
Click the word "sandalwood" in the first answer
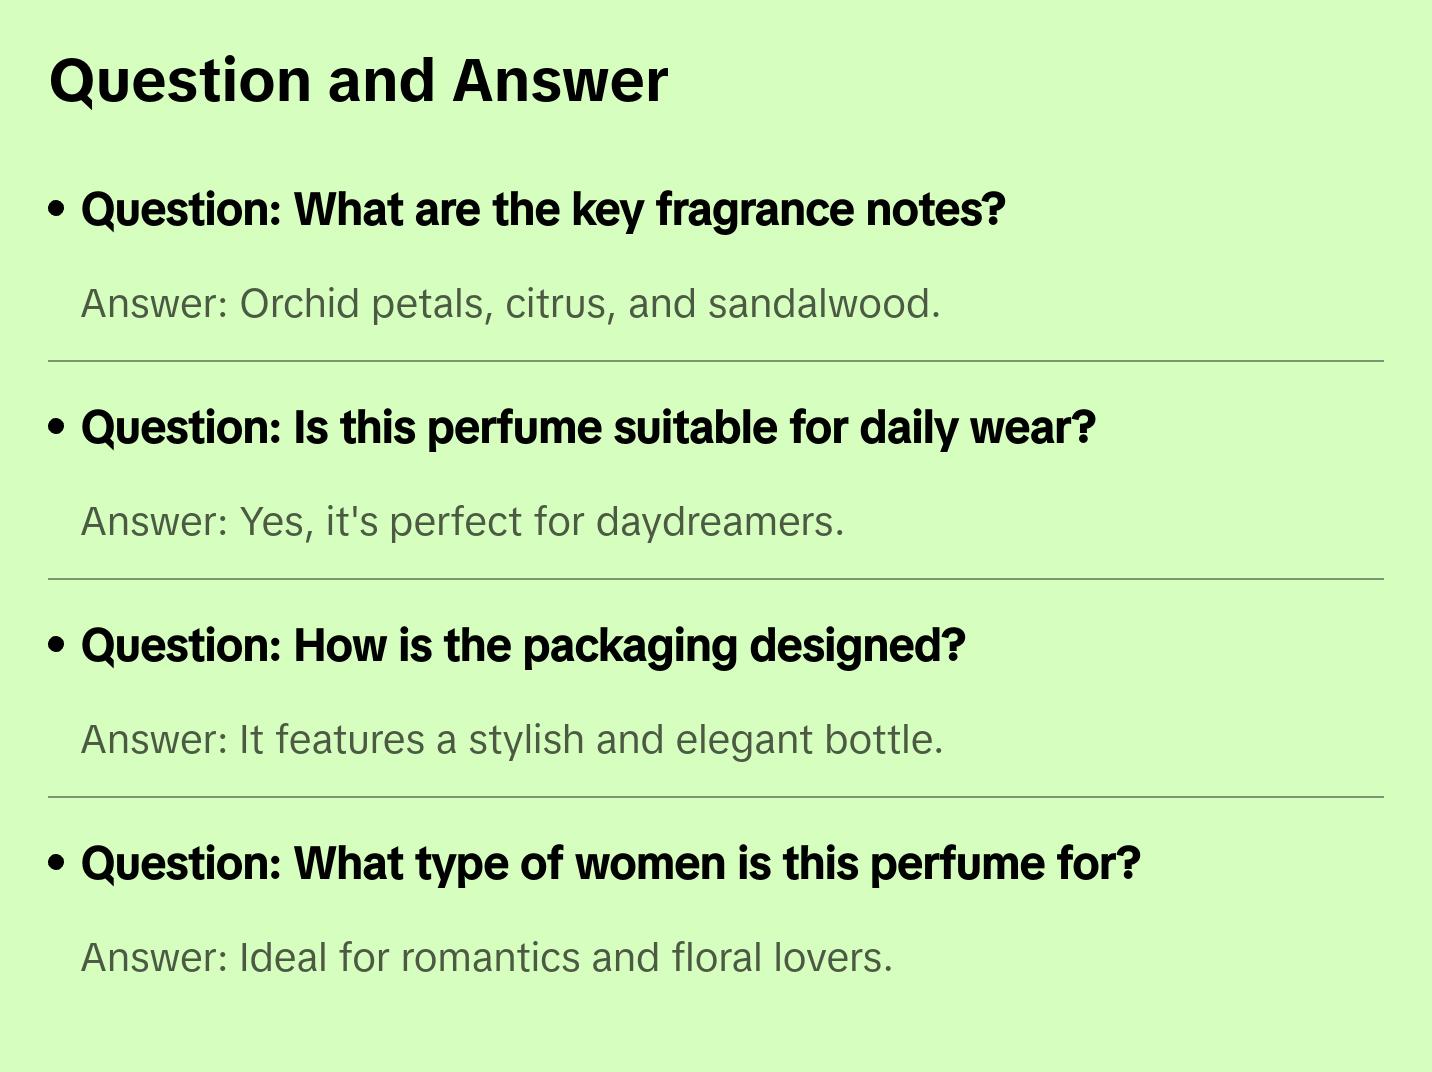click(x=822, y=304)
